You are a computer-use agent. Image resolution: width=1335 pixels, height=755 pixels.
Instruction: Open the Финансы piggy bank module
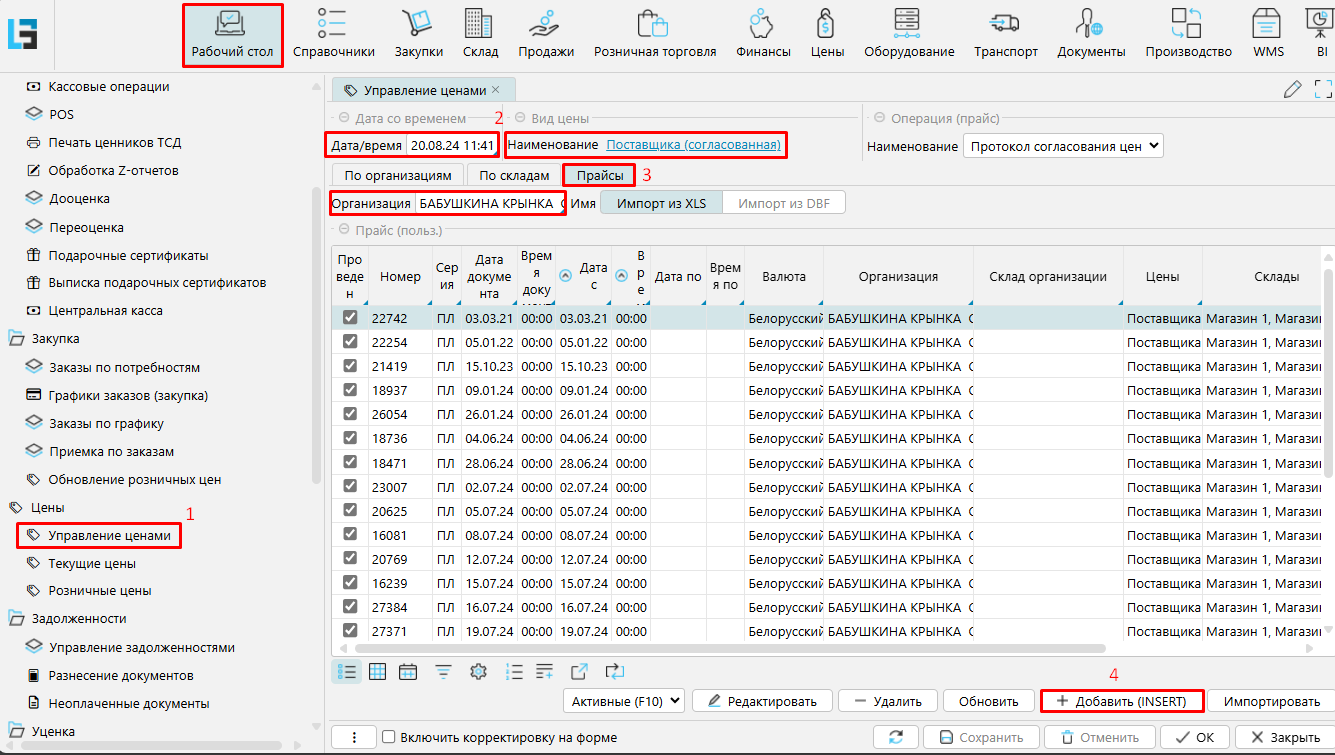point(763,33)
